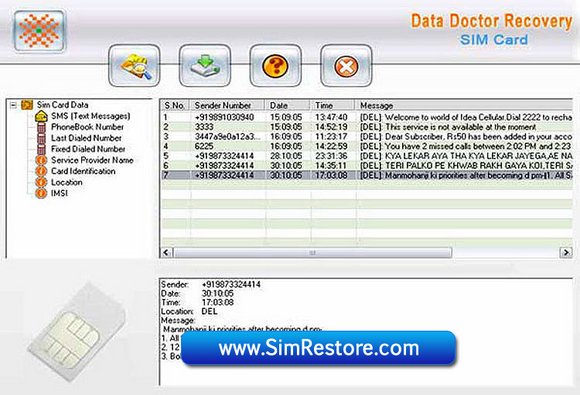Open help with the question mark icon
The width and height of the screenshot is (580, 395).
(275, 66)
